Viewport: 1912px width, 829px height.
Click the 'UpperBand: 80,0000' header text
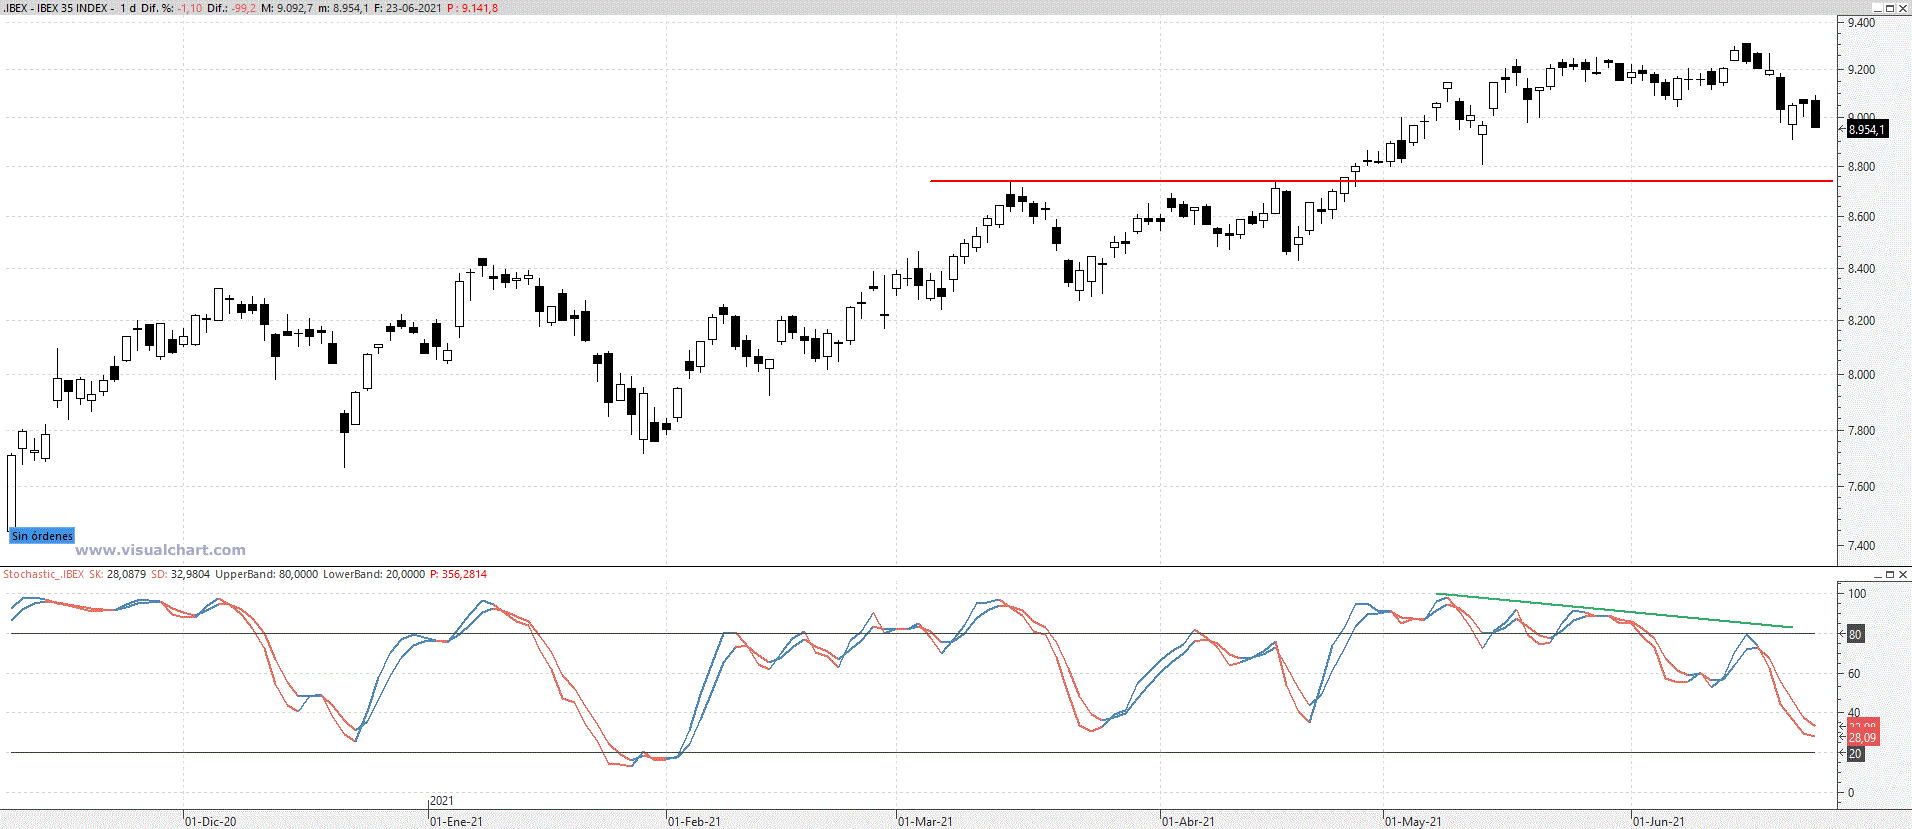pyautogui.click(x=266, y=574)
